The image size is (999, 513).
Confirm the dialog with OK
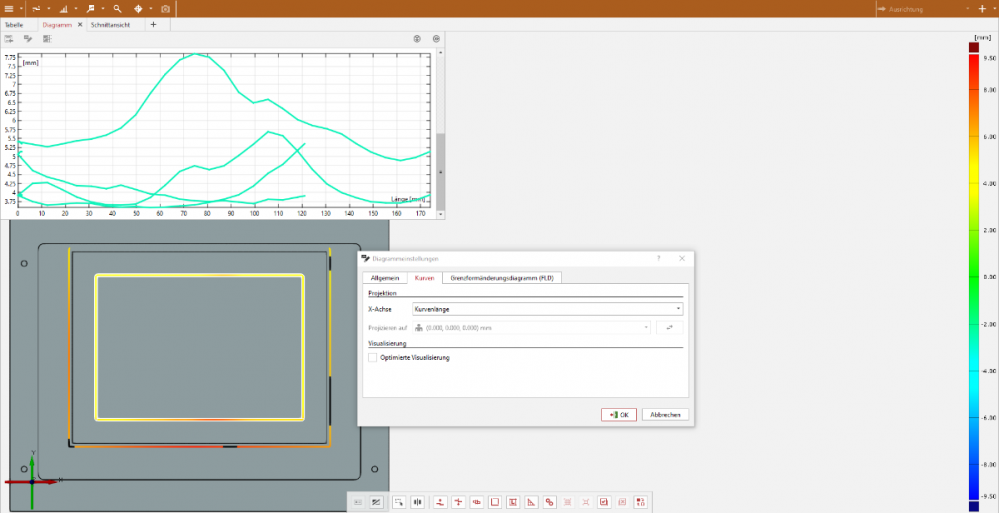tap(618, 414)
